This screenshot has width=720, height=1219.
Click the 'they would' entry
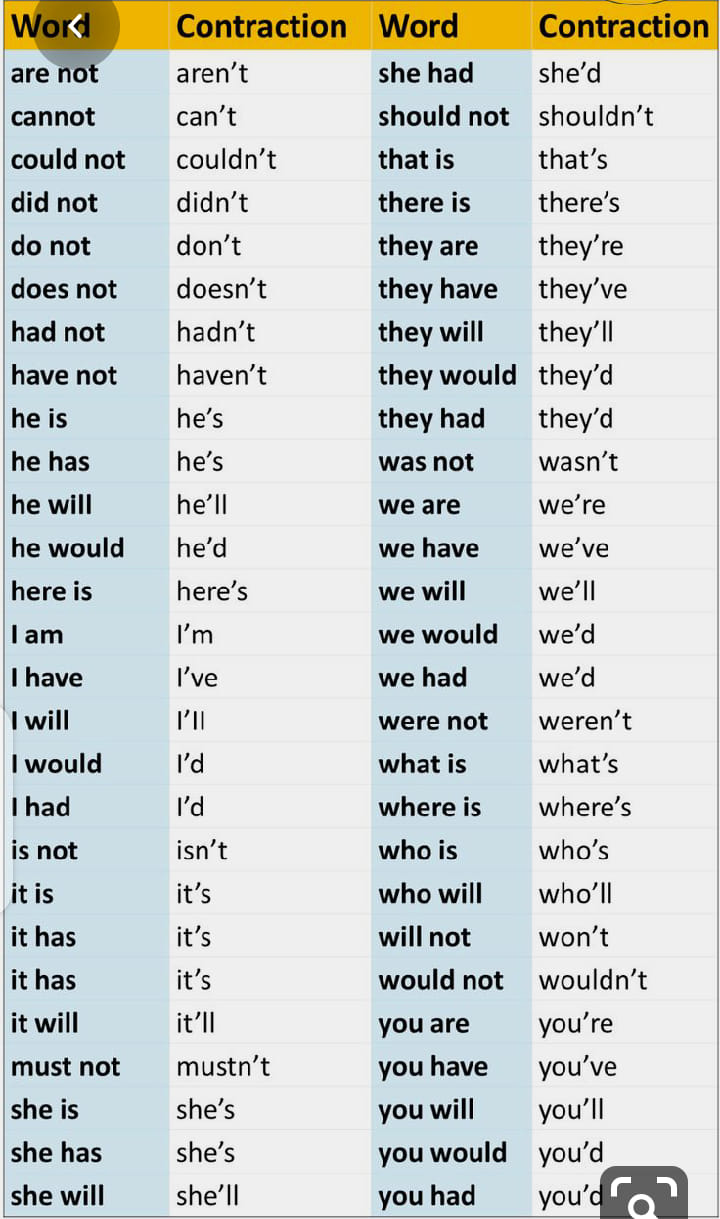(x=447, y=376)
